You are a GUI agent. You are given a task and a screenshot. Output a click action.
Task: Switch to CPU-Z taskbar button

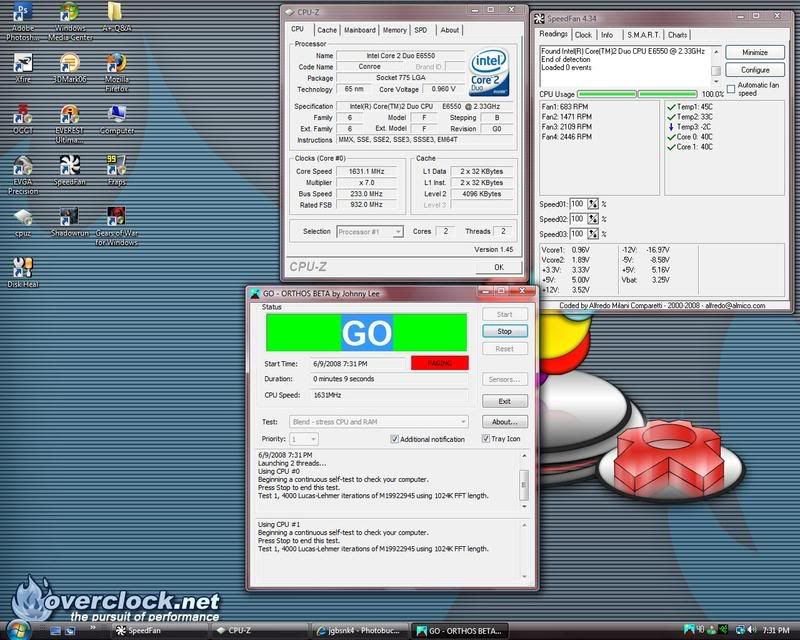259,630
